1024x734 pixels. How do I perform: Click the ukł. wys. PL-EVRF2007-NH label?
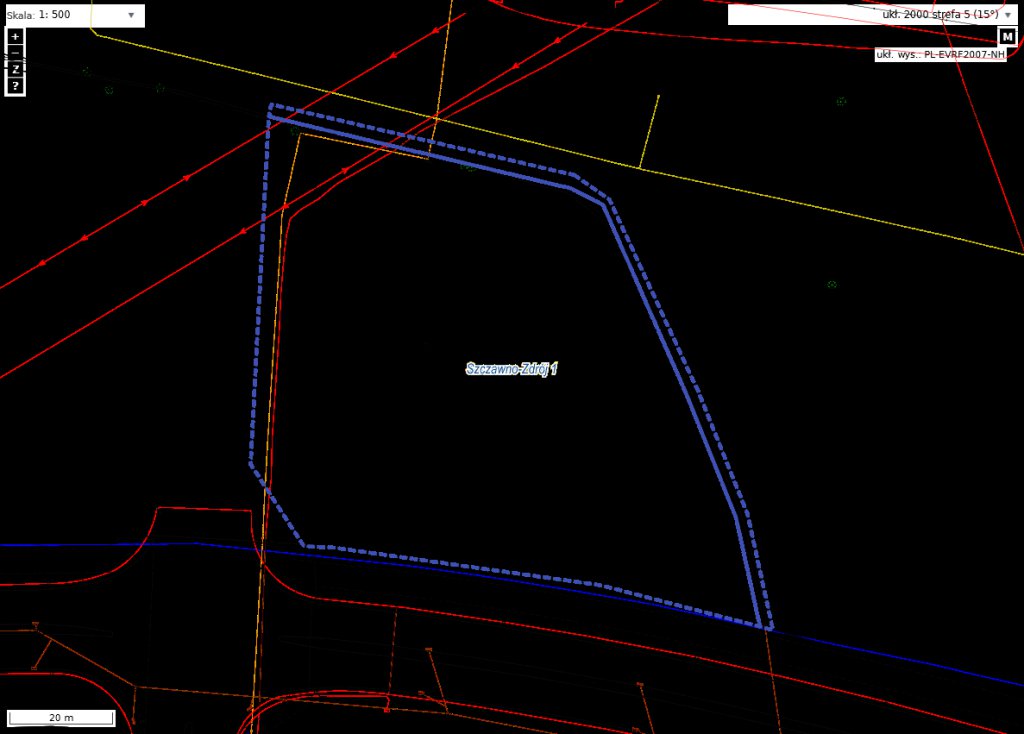pos(940,55)
